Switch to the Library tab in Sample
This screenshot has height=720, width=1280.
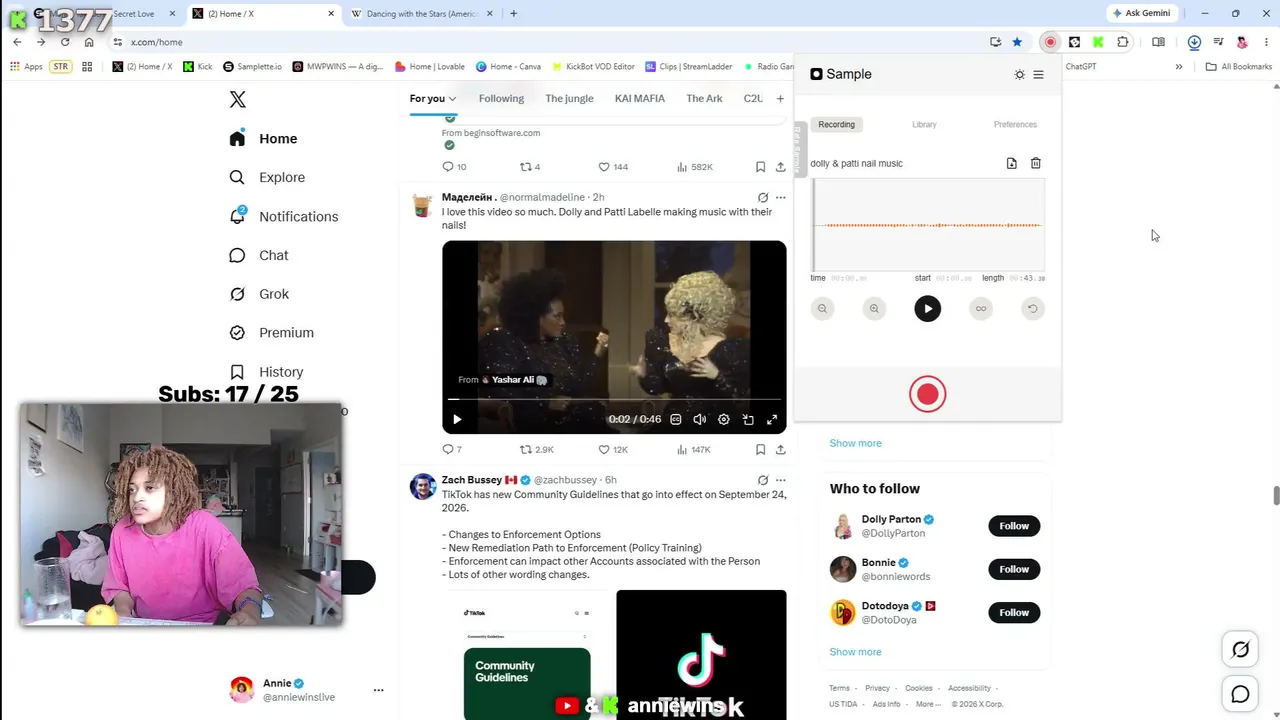(924, 125)
